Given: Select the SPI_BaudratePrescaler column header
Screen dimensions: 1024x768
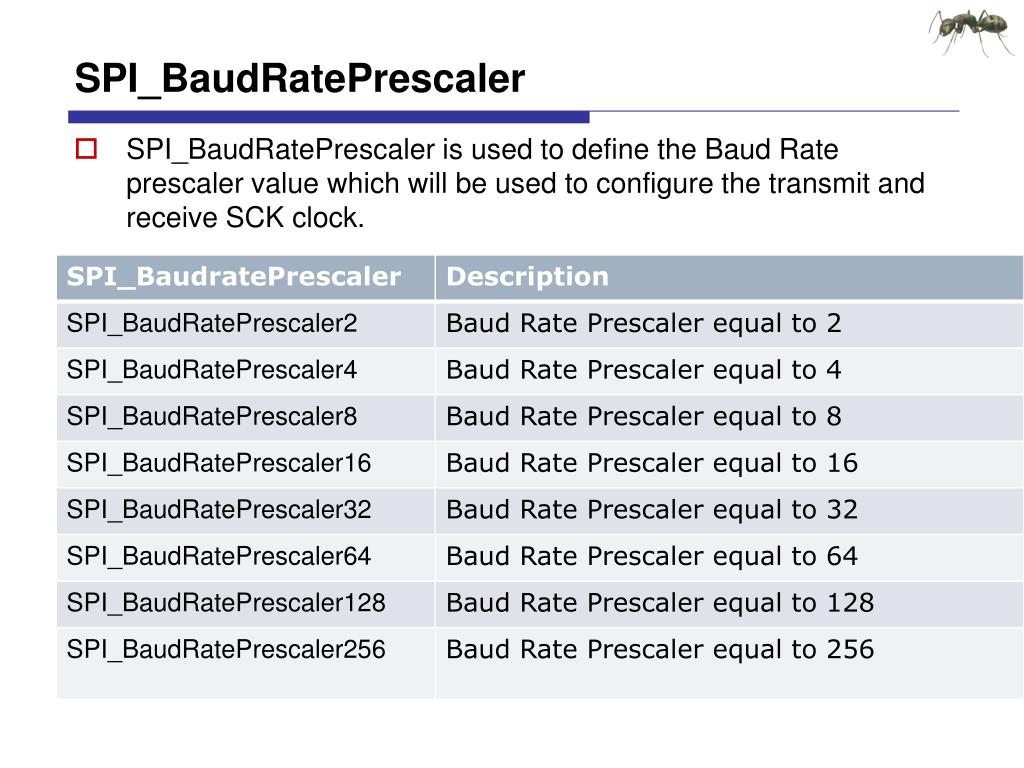Looking at the screenshot, I should click(246, 278).
